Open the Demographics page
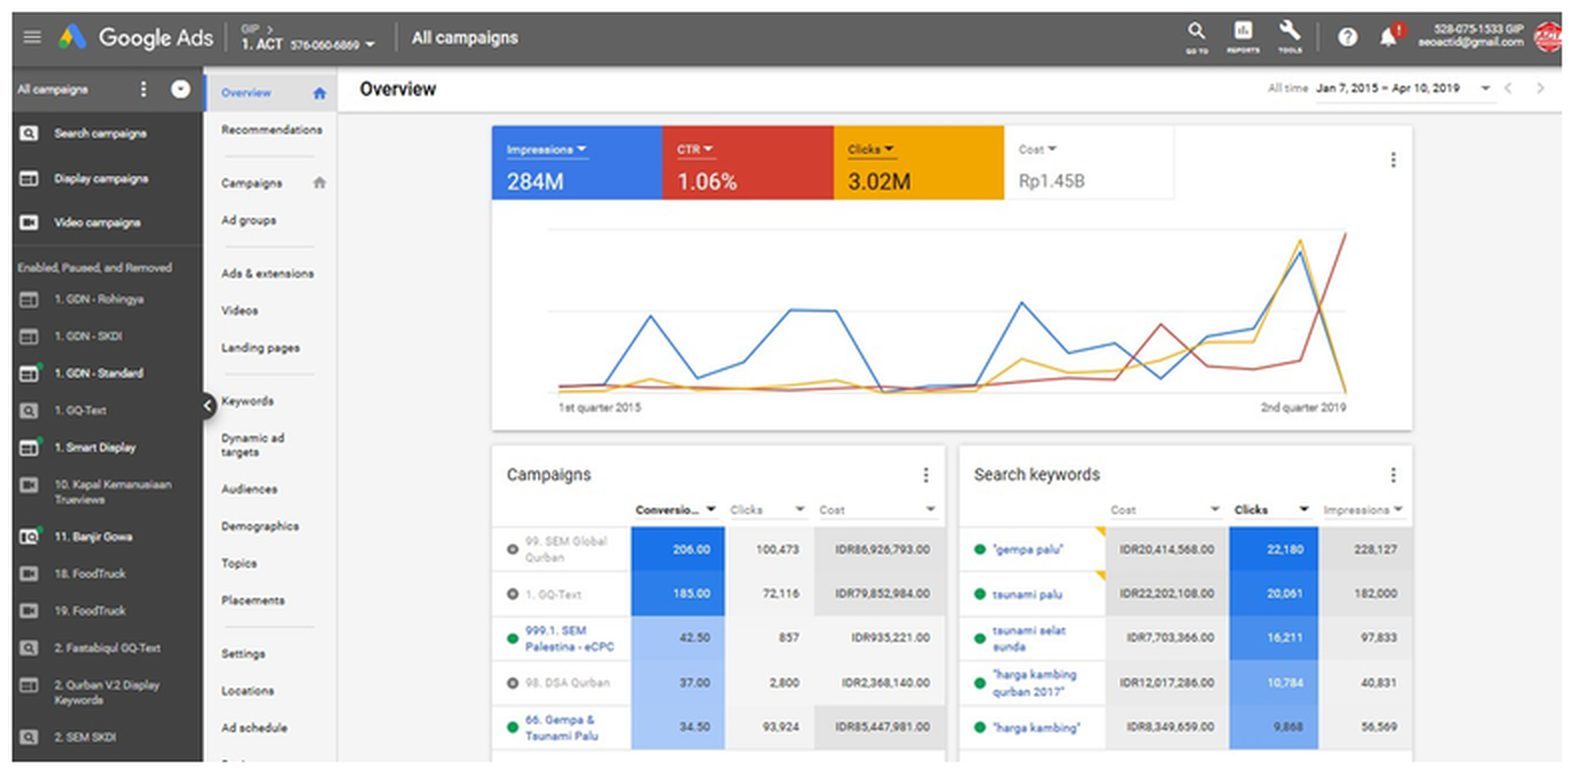The width and height of the screenshot is (1574, 774). pos(260,526)
